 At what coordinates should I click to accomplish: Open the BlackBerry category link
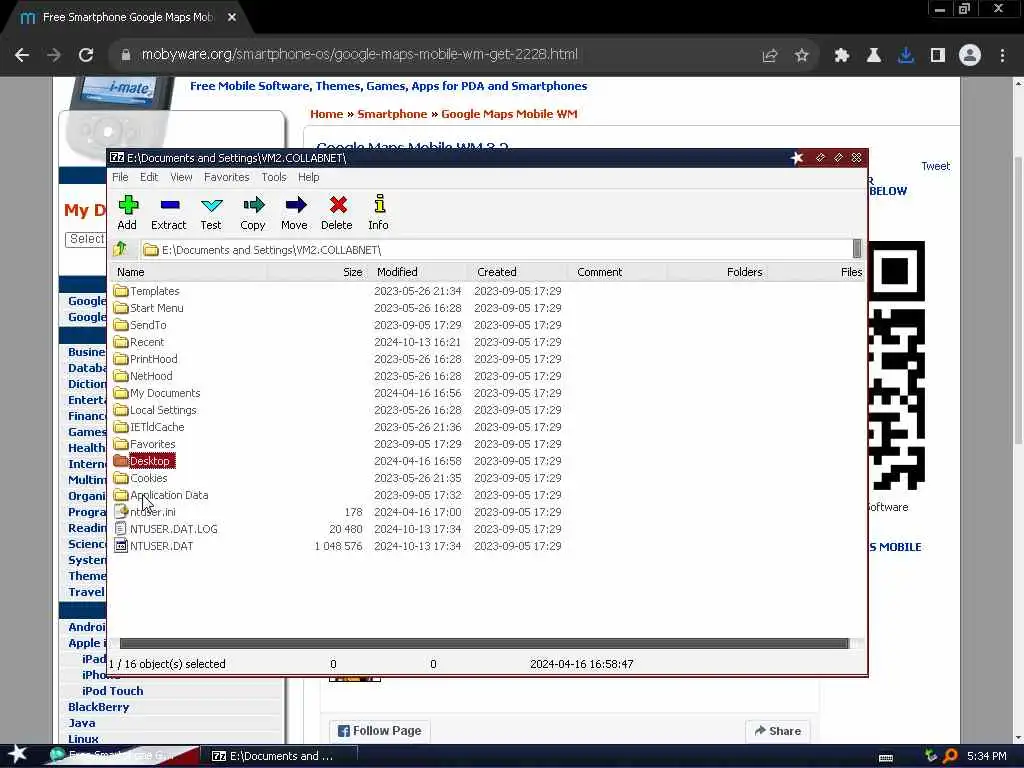tap(99, 707)
